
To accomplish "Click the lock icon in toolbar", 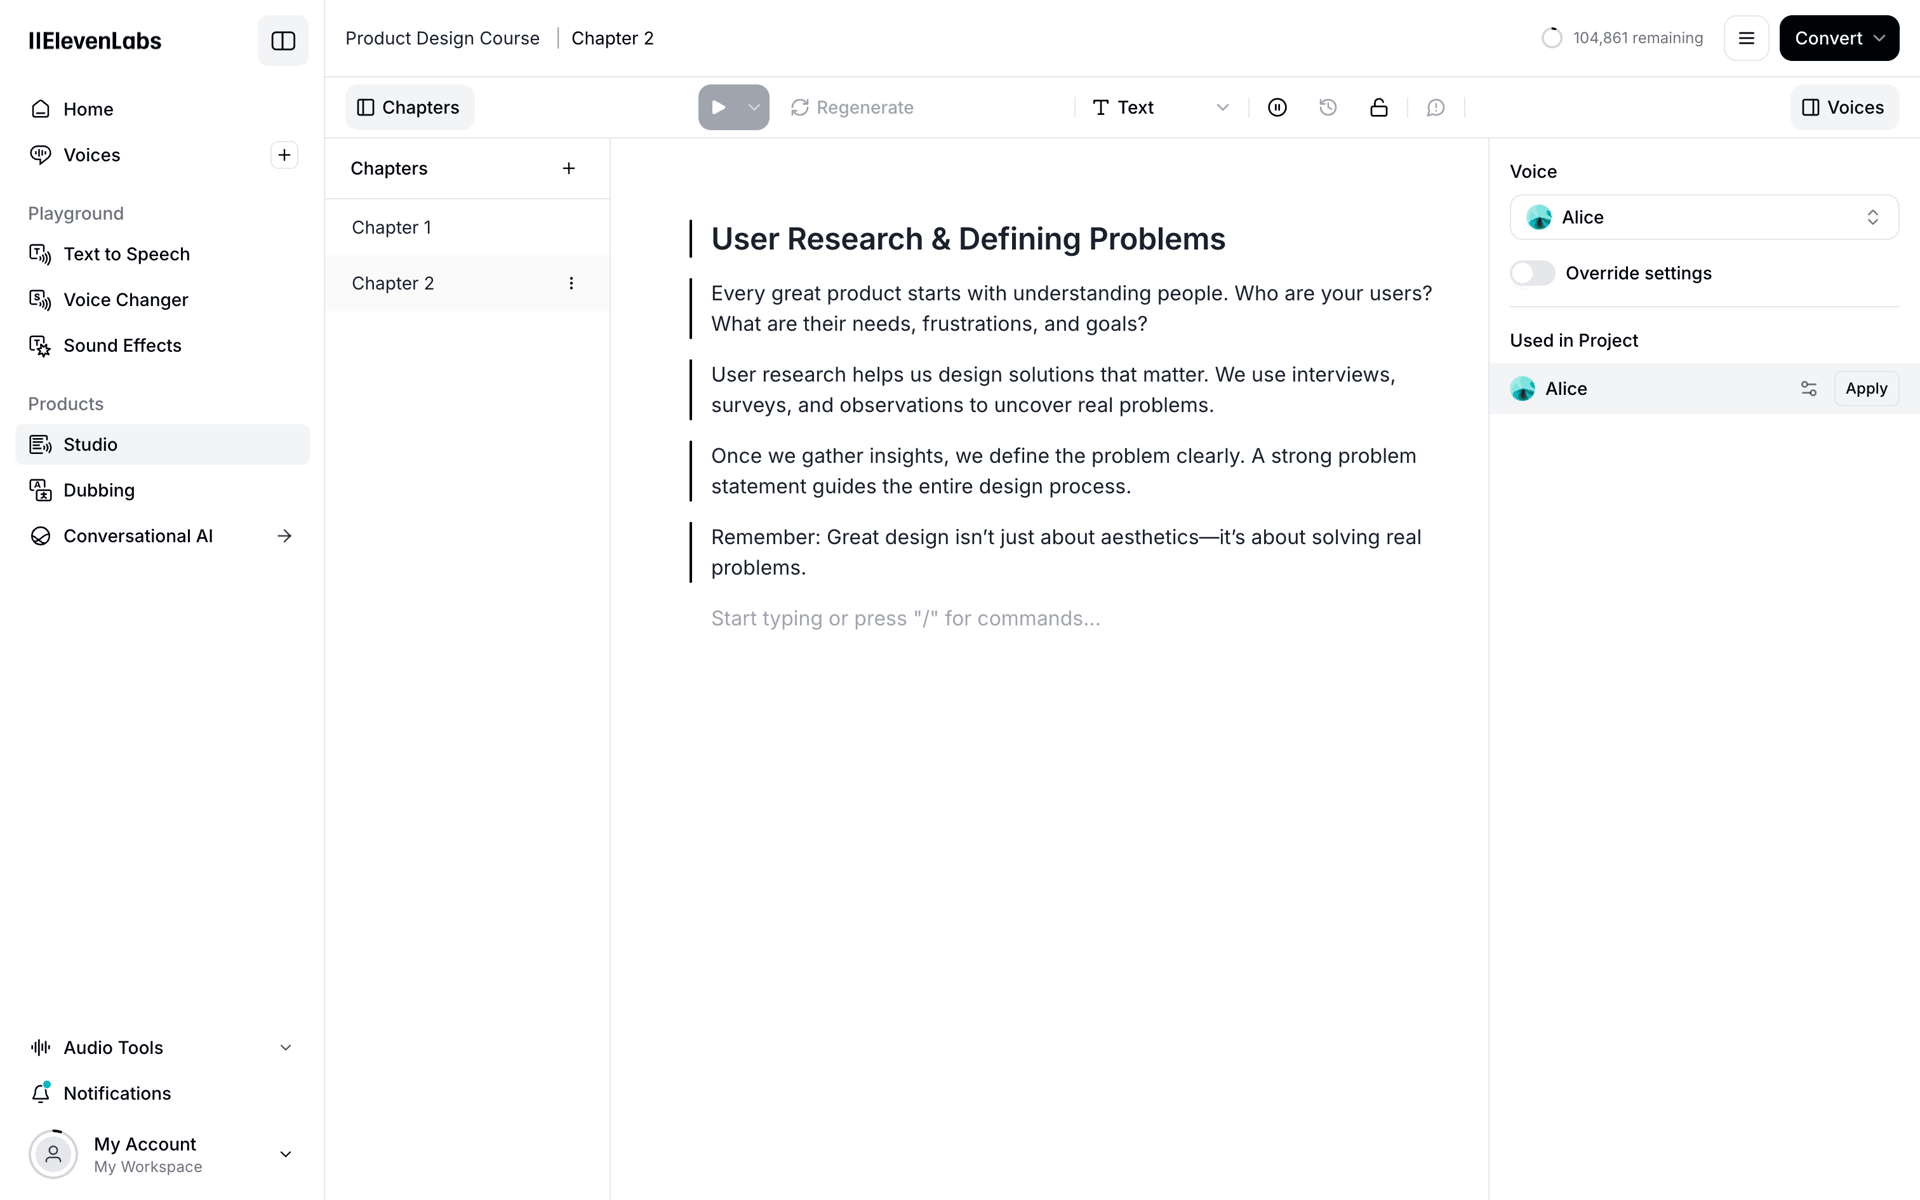I will [x=1379, y=107].
